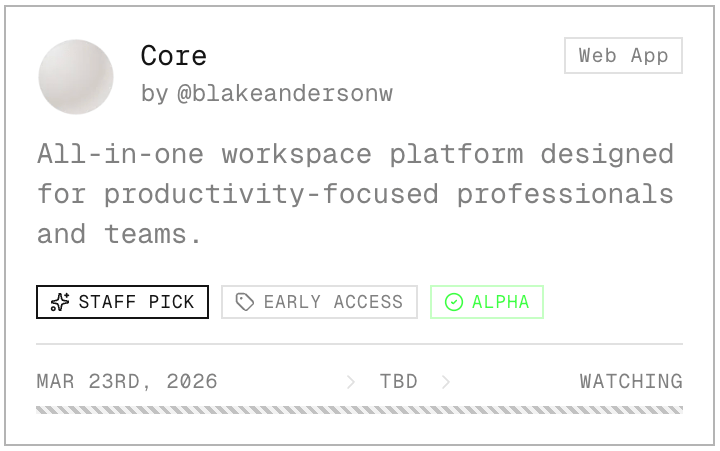Select the ALPHA label text

(500, 302)
